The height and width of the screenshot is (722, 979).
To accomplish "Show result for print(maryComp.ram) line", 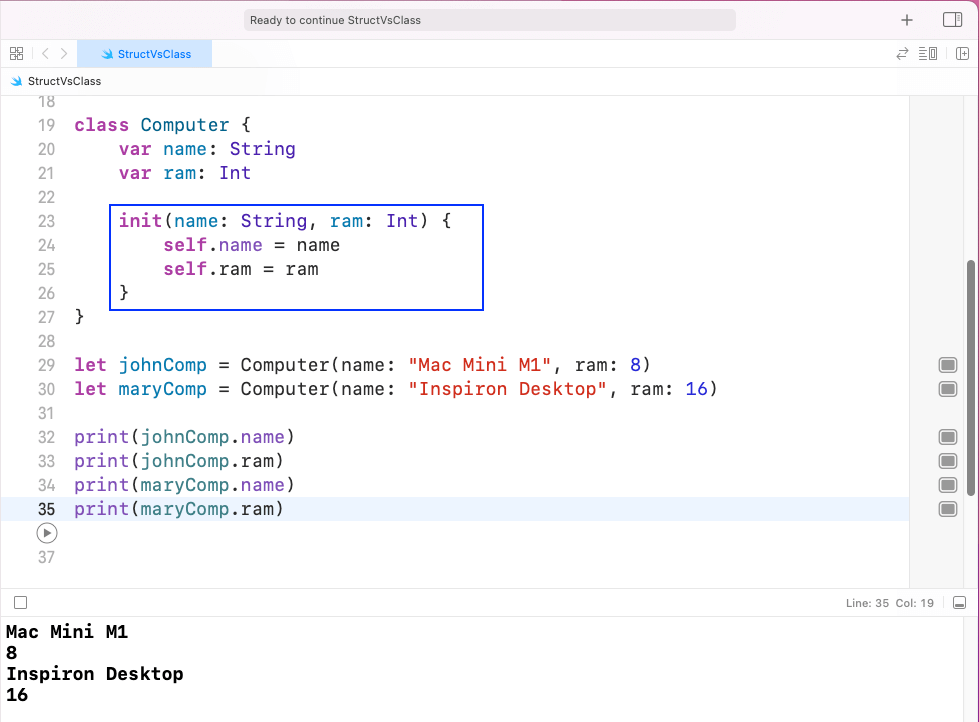I will (948, 510).
